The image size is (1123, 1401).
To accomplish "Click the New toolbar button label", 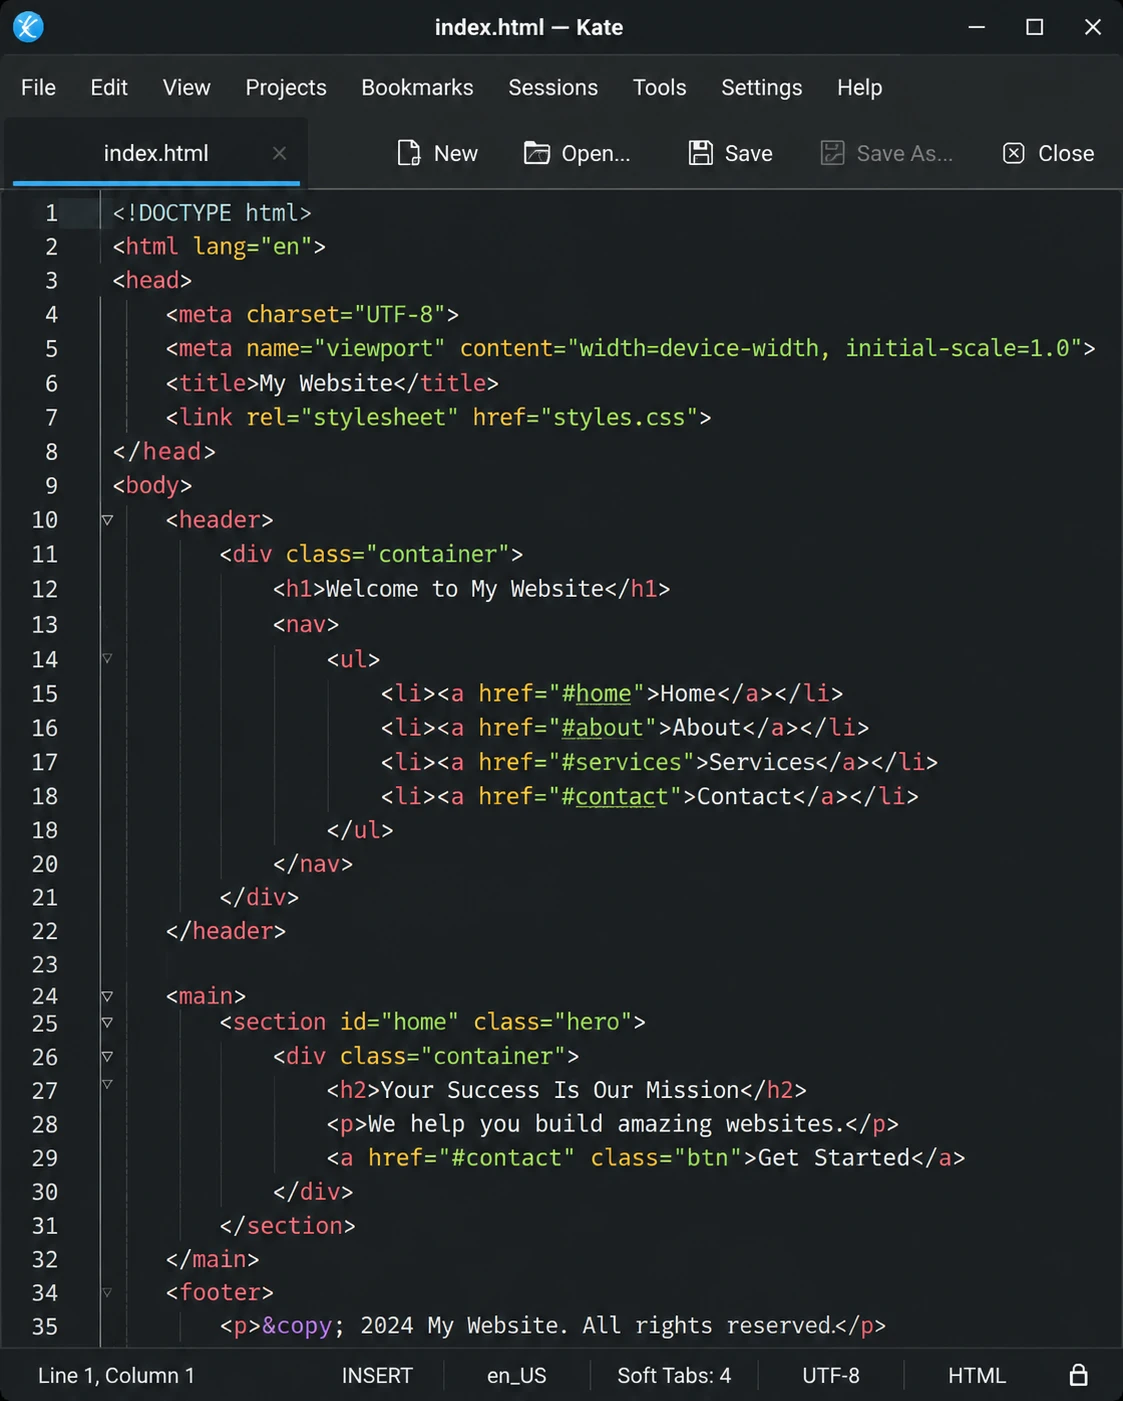I will coord(456,153).
